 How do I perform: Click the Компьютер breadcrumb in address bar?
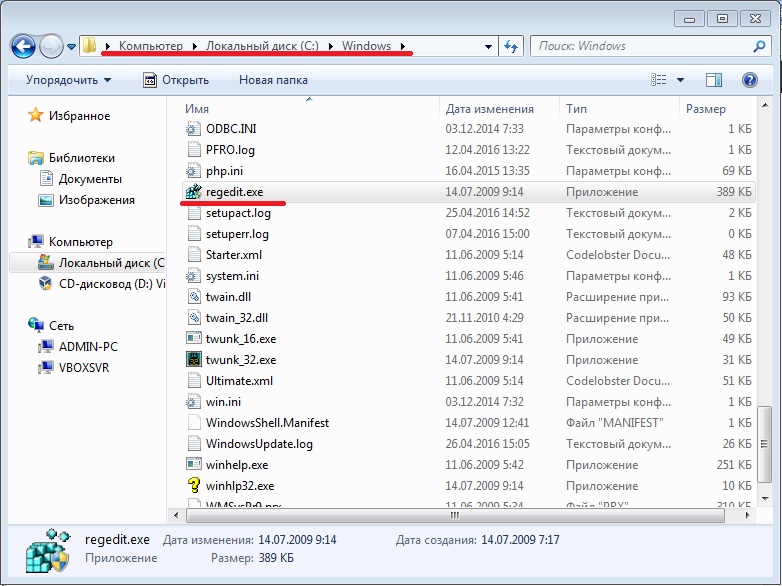coord(151,46)
